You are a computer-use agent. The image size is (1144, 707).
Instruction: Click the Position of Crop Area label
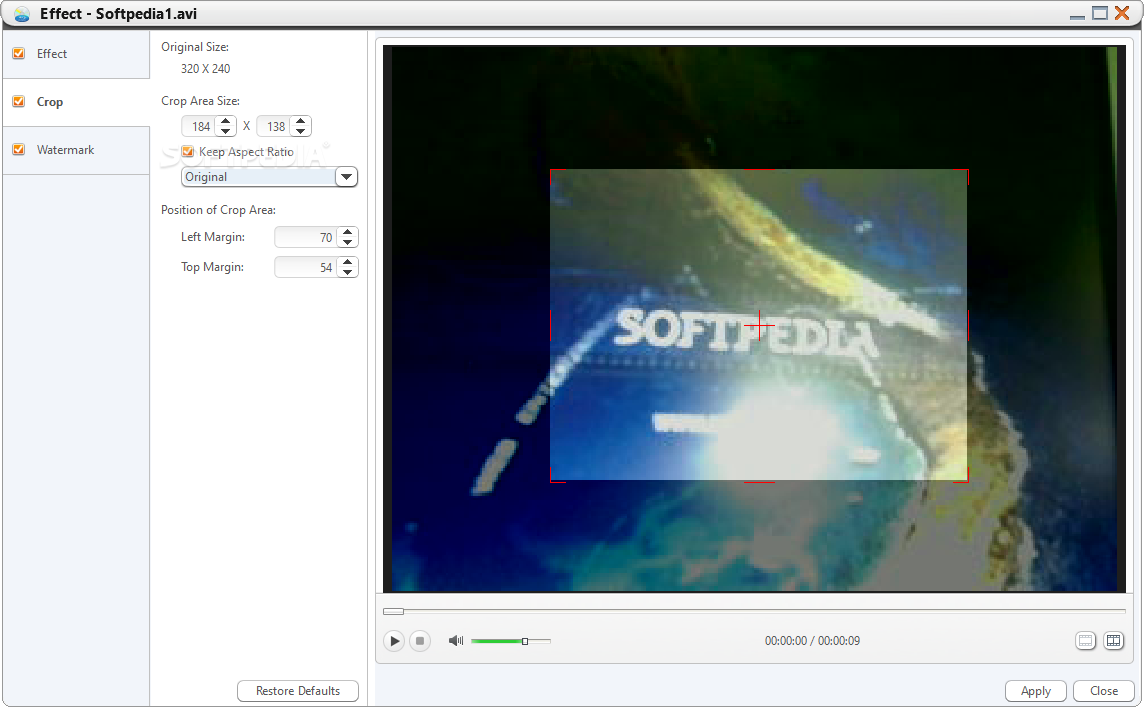click(218, 209)
